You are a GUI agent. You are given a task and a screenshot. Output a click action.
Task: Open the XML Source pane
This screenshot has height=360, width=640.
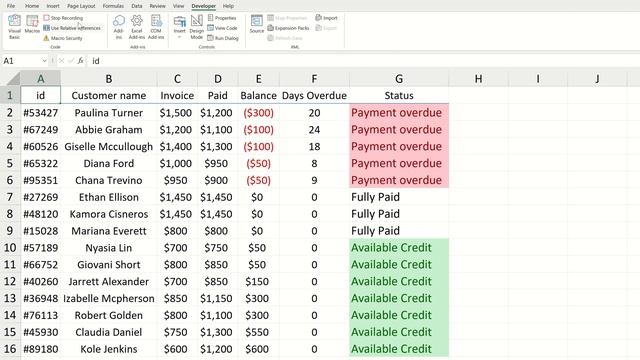pyautogui.click(x=257, y=24)
